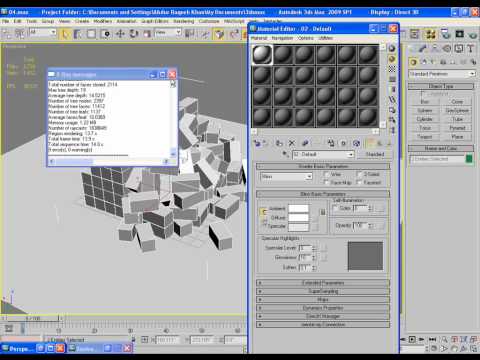Toggle Backlight icon in Material Editor
480x360 pixels.
point(392,59)
